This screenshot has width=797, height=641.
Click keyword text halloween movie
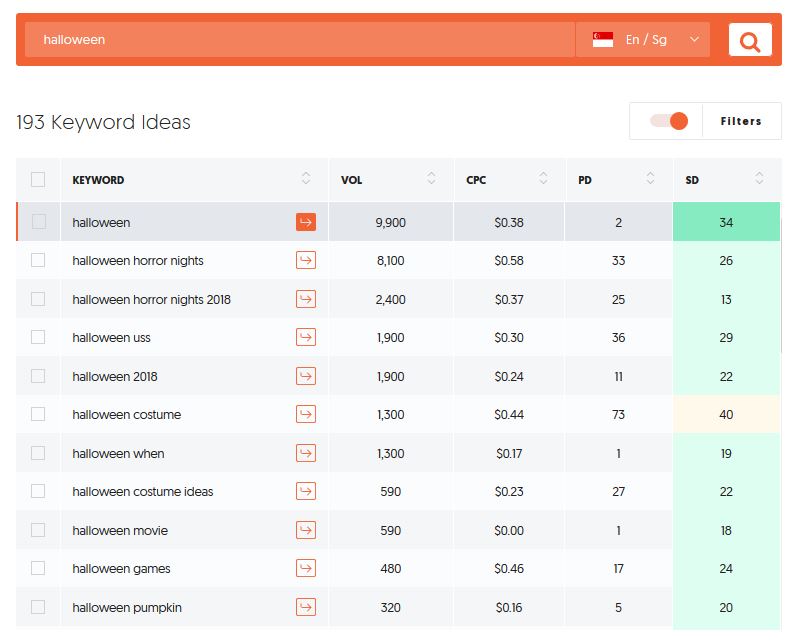(120, 531)
